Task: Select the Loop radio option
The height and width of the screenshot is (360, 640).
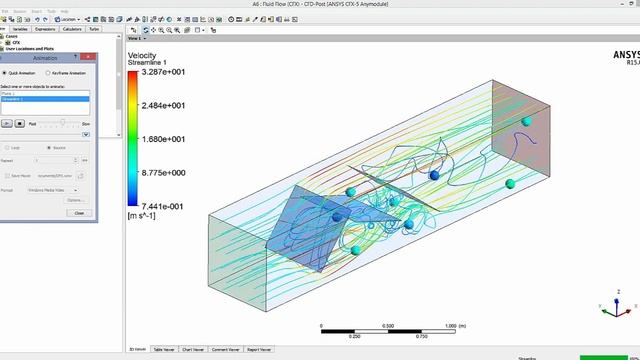Action: click(7, 148)
